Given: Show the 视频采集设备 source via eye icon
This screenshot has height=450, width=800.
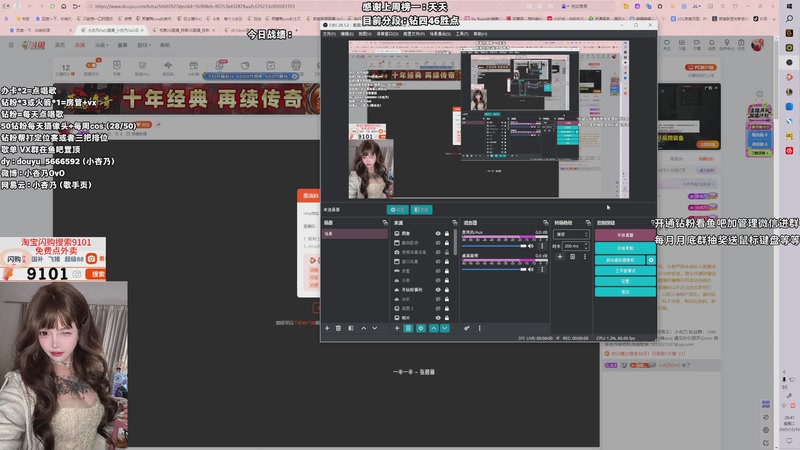Looking at the screenshot, I should pos(438,252).
